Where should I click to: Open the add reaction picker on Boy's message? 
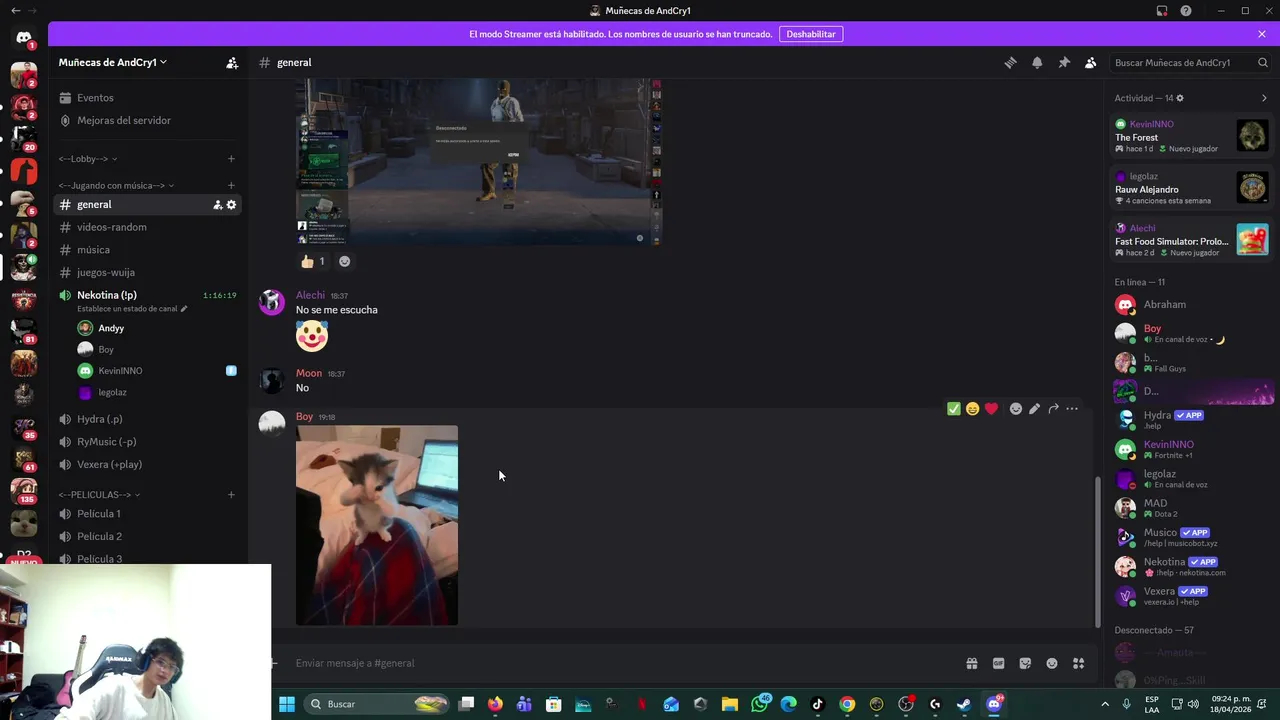1016,409
